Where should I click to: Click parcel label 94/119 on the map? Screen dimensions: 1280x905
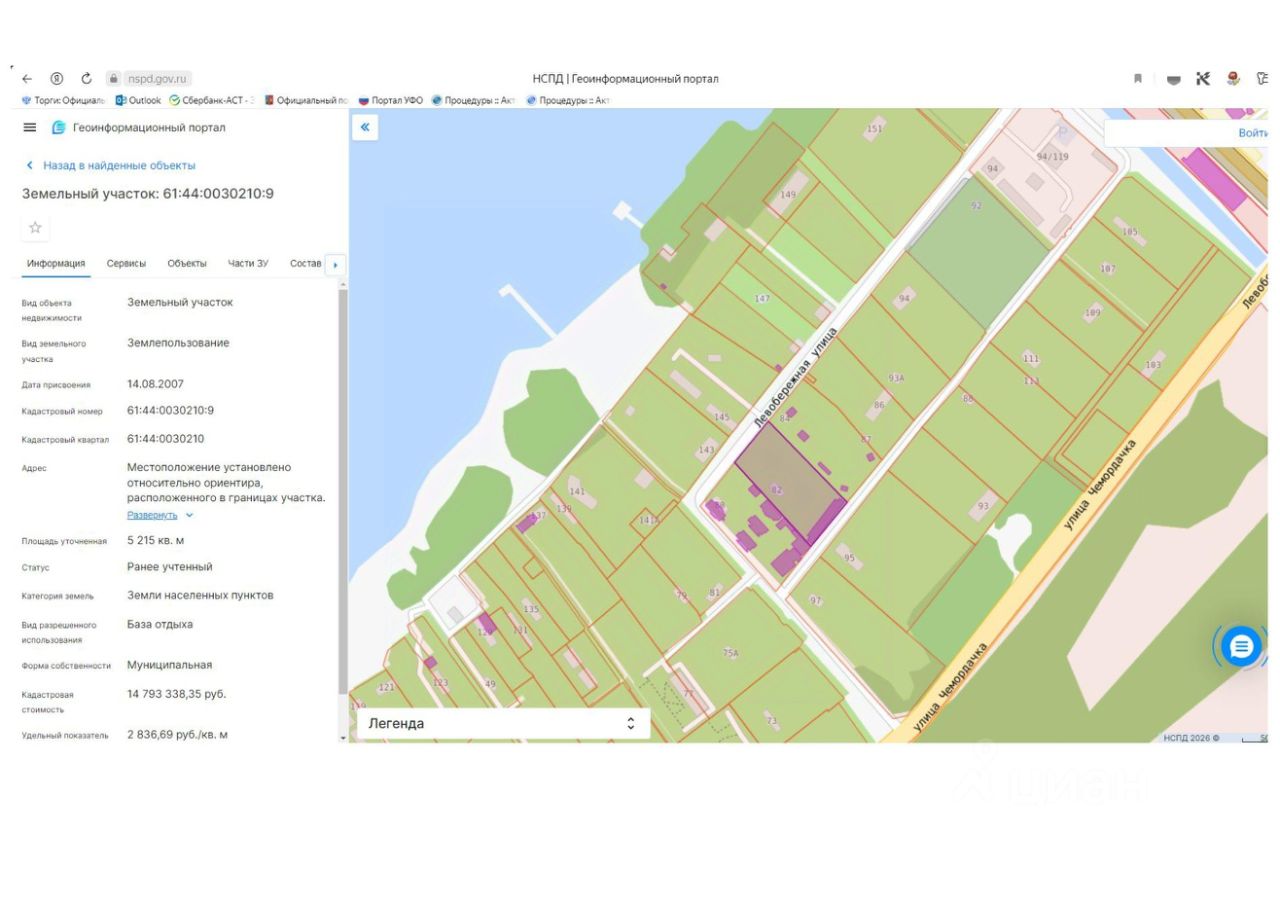click(x=1052, y=157)
